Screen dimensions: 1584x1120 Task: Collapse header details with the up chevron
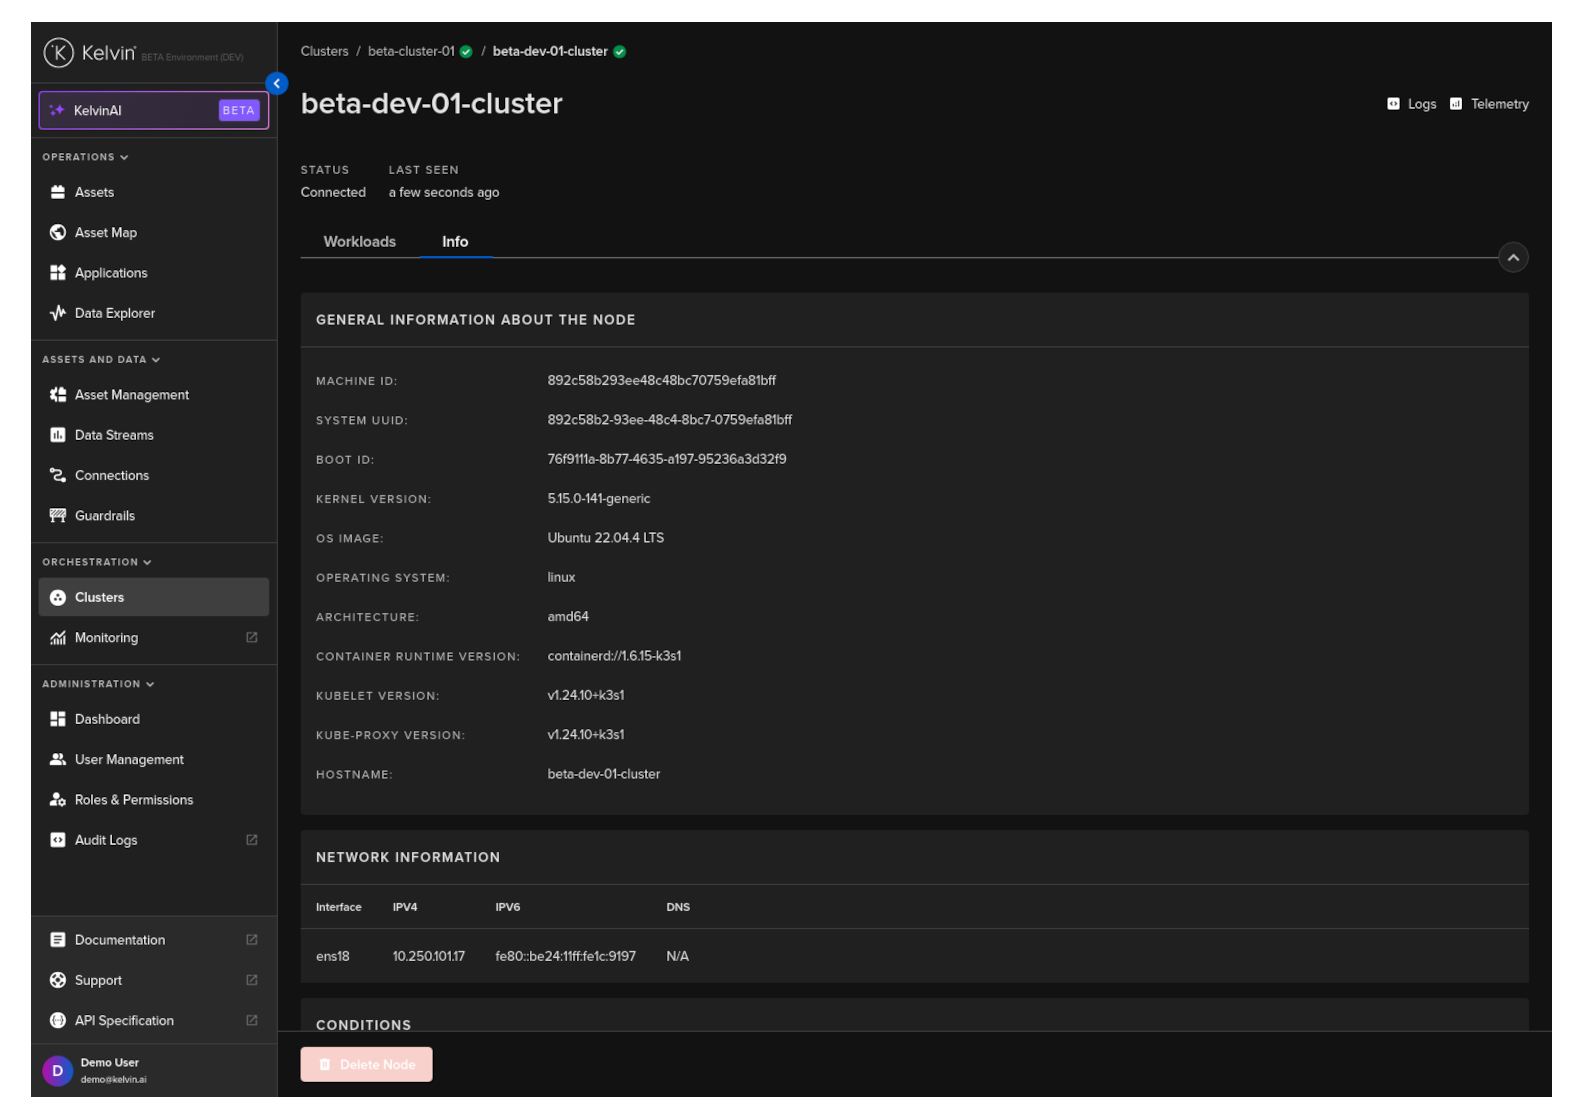click(x=1513, y=258)
